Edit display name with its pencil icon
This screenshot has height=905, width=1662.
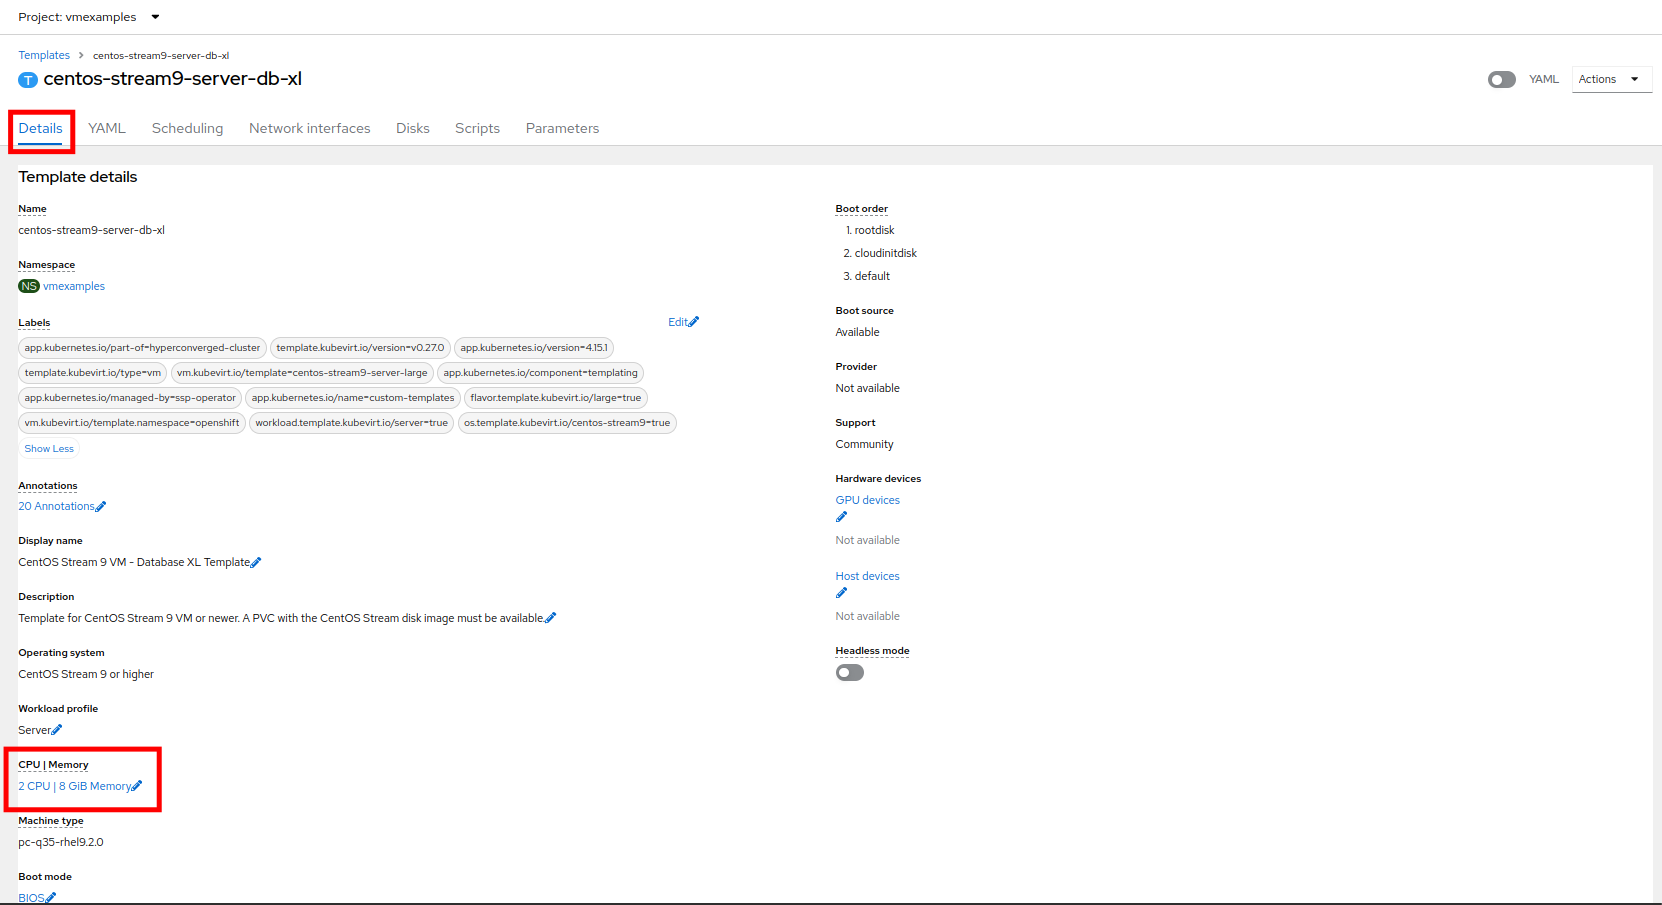tap(256, 563)
